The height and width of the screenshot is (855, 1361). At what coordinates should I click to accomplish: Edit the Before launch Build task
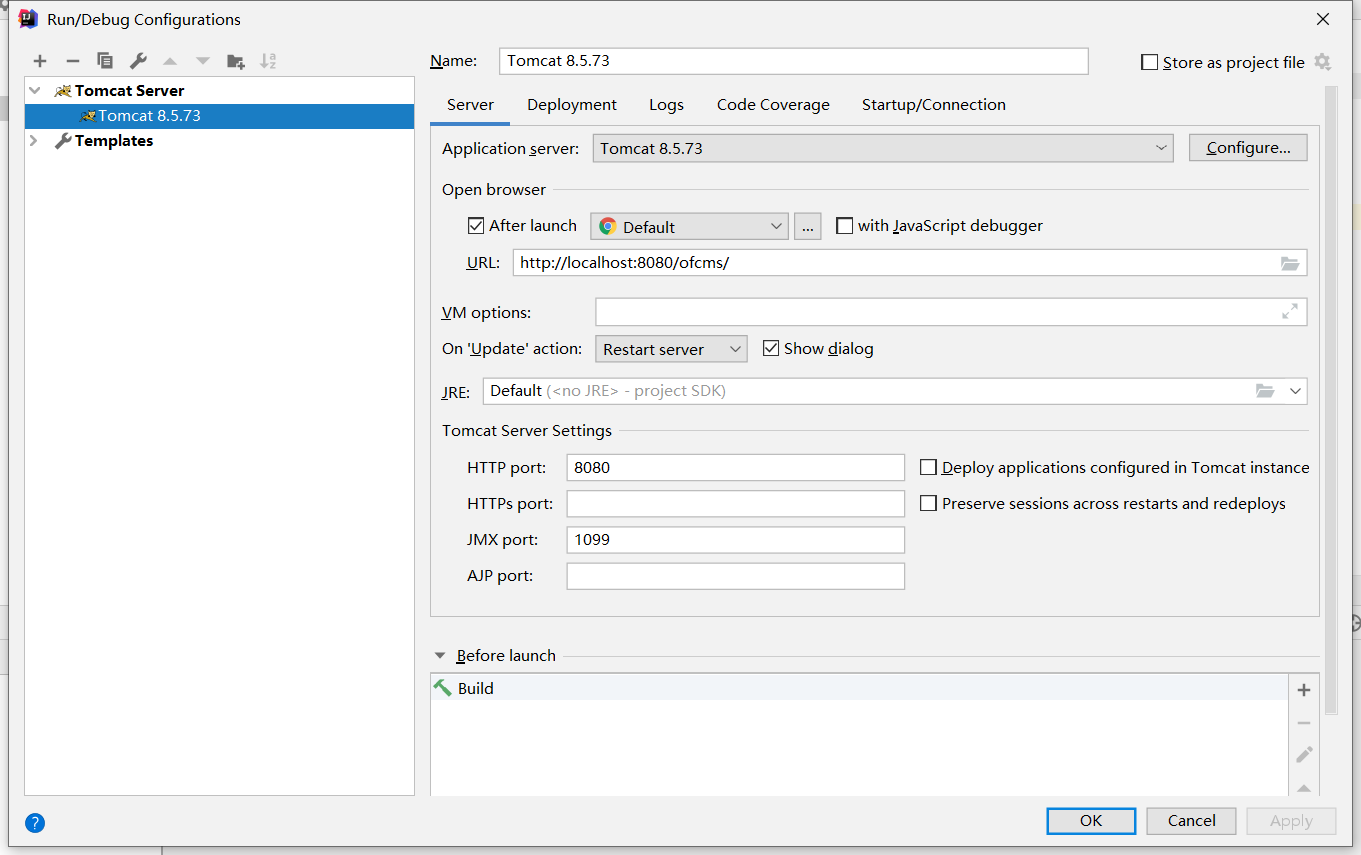[x=1304, y=754]
